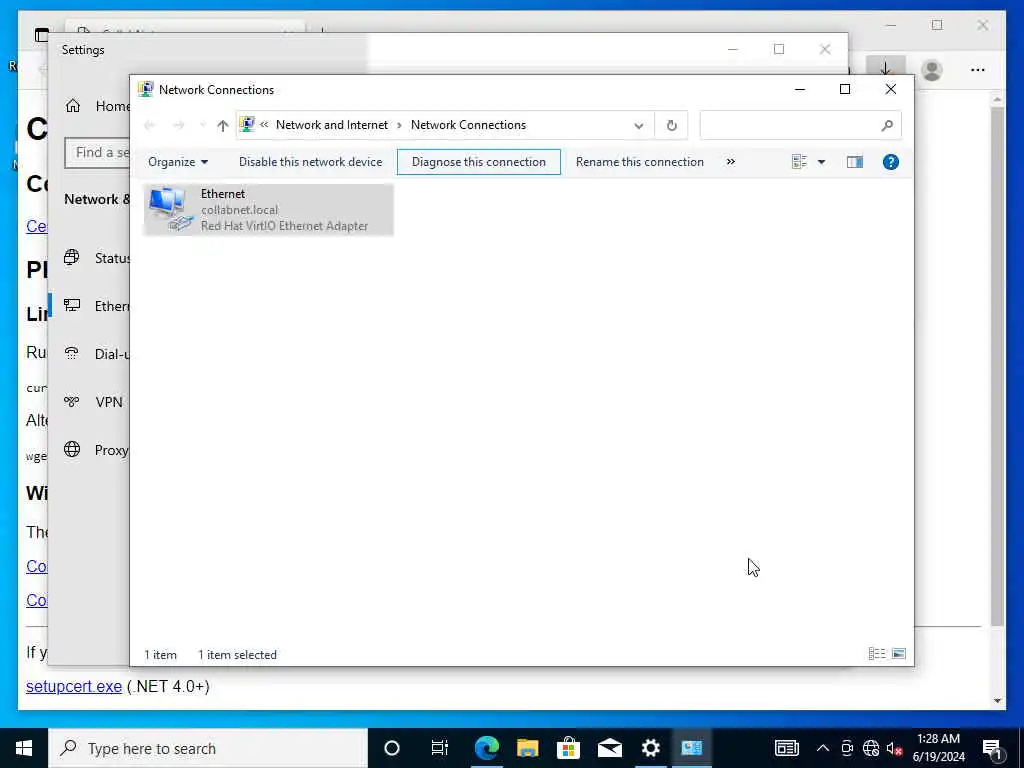Viewport: 1024px width, 768px height.
Task: Open Microsoft Edge from taskbar
Action: pyautogui.click(x=487, y=748)
